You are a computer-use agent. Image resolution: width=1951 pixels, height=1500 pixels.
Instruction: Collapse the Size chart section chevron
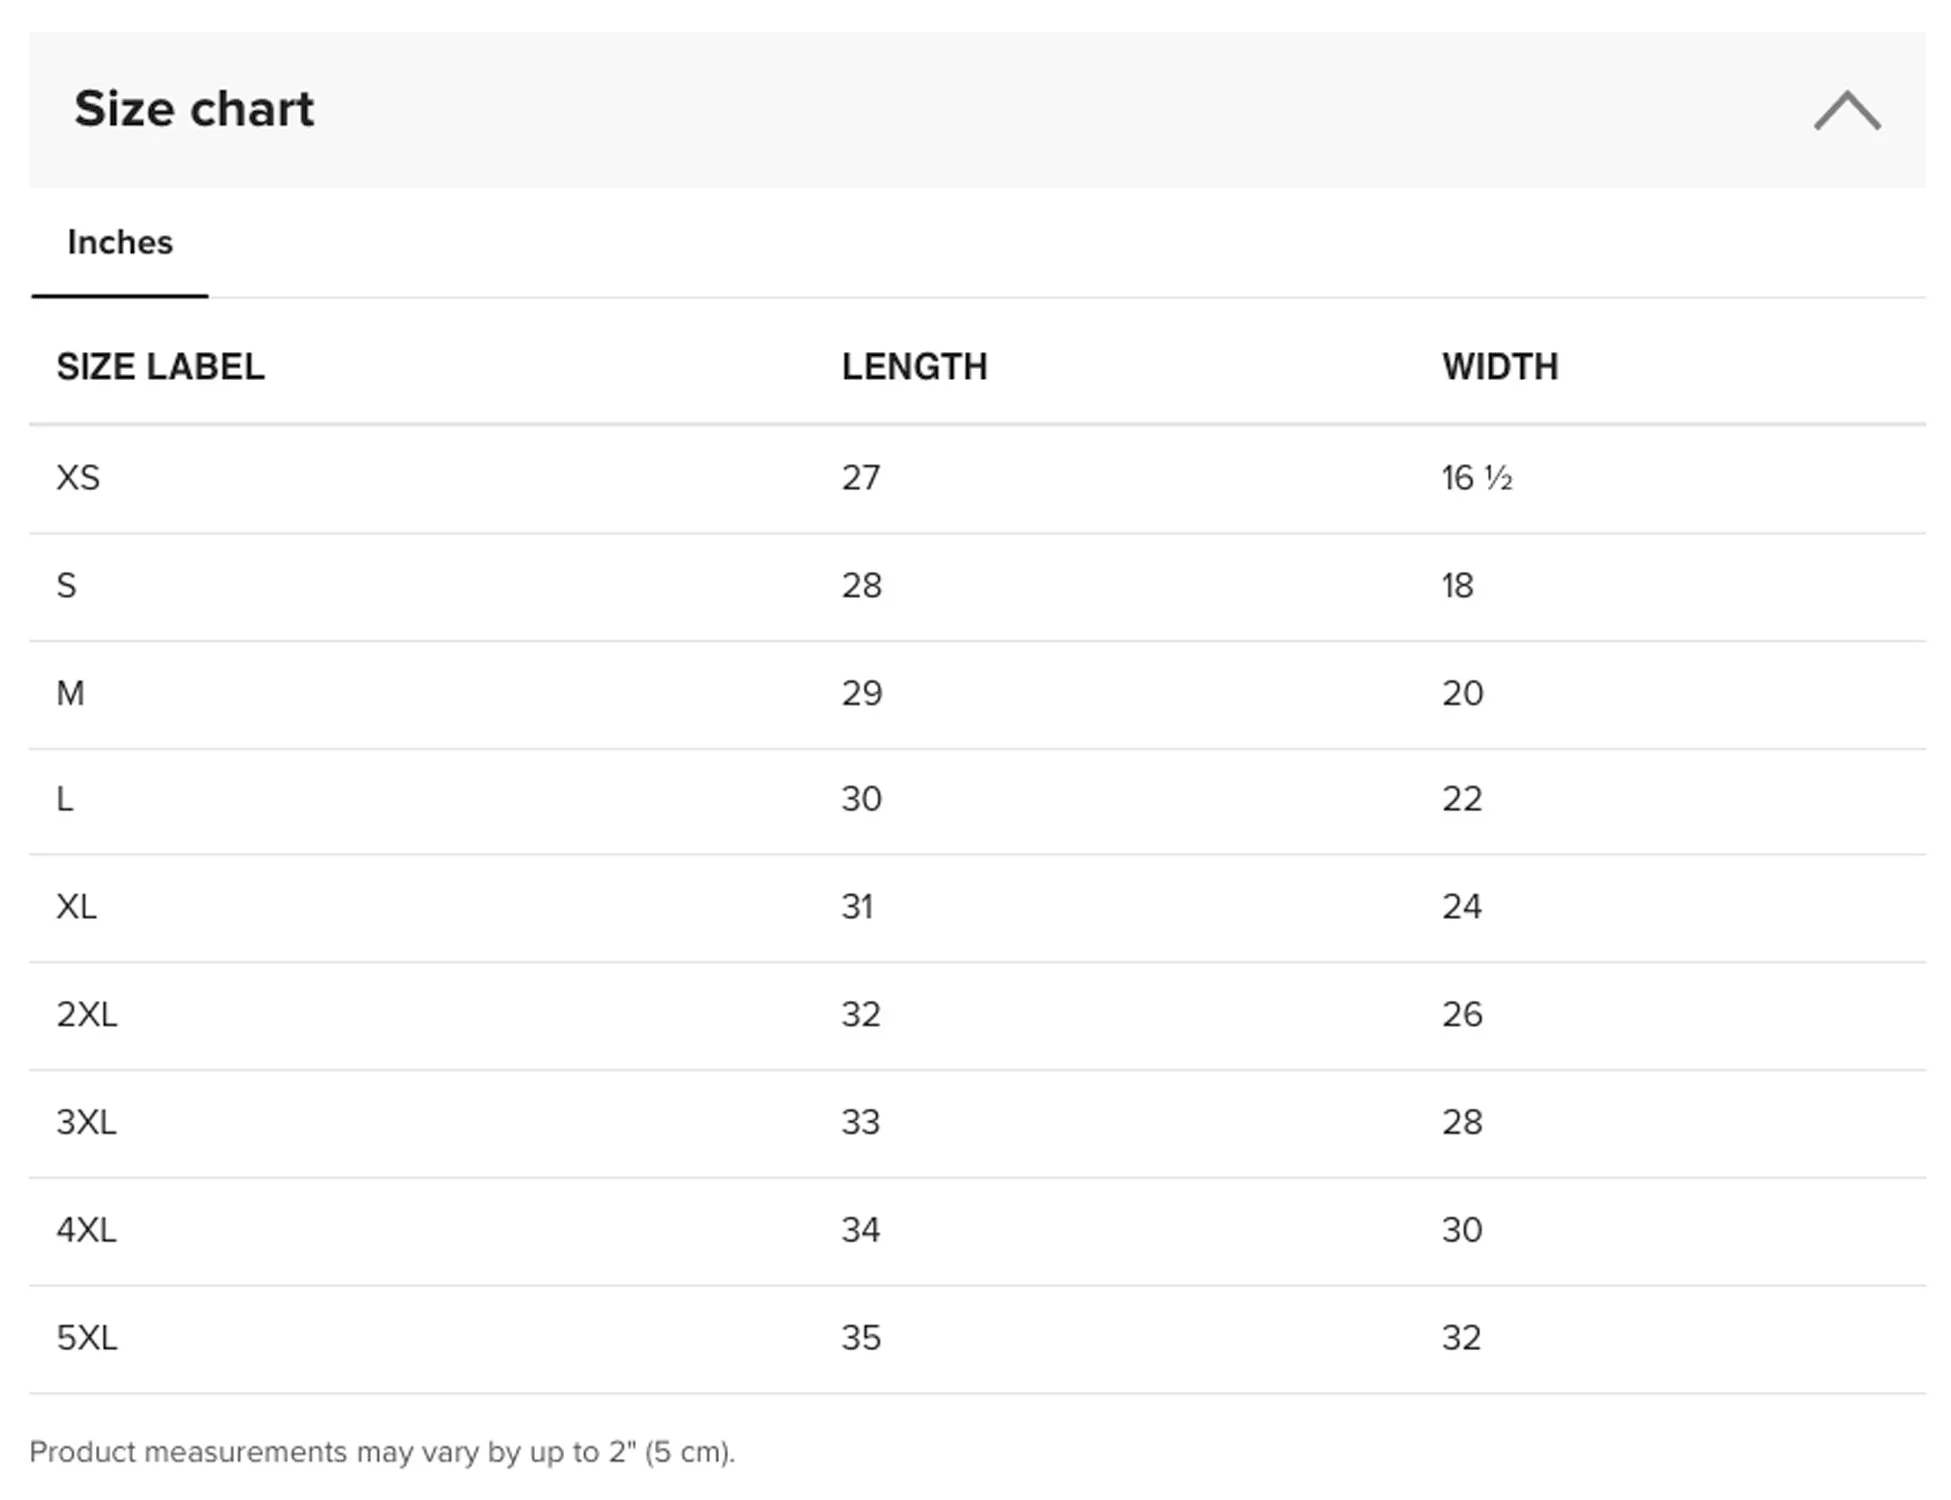click(x=1846, y=111)
